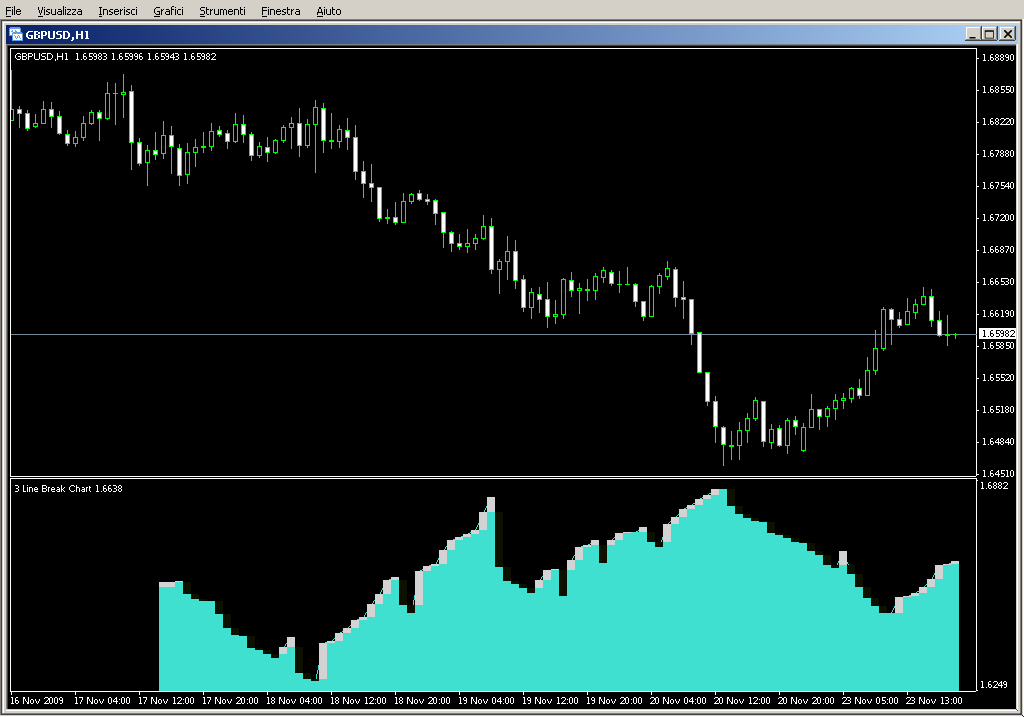Close the GBPUSD,H1 chart window
Viewport: 1024px width, 717px height.
1008,34
